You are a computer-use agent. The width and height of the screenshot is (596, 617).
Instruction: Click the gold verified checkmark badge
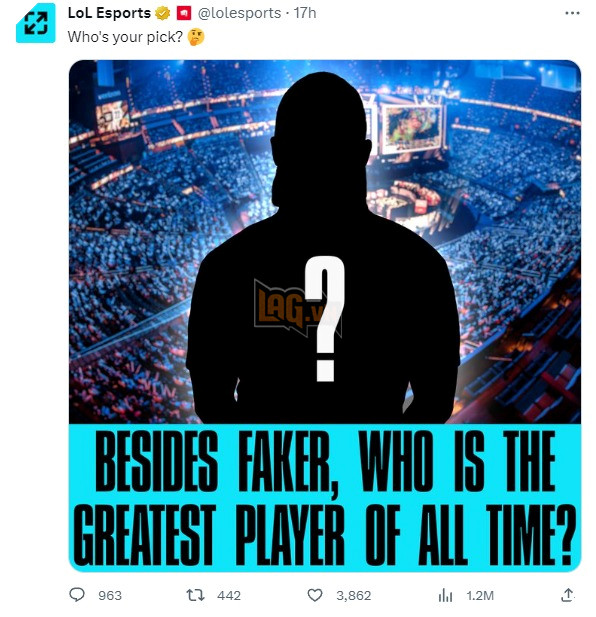point(162,13)
